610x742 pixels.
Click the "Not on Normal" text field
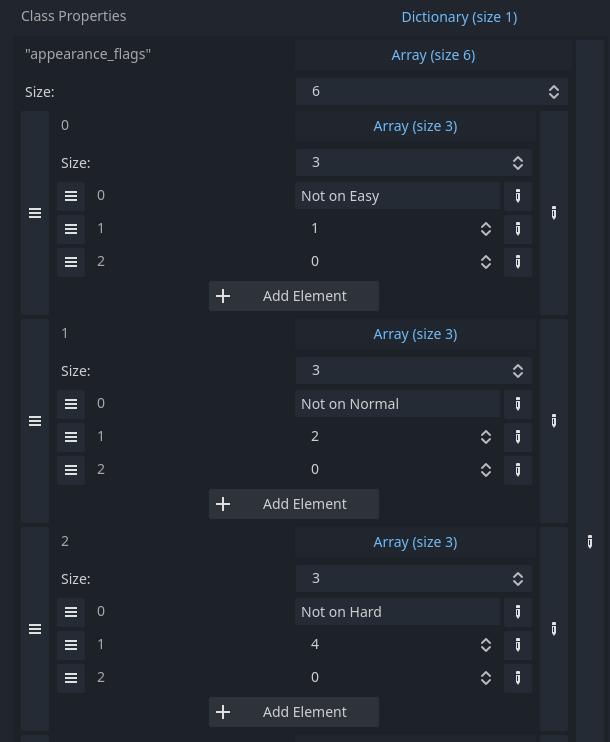[398, 404]
